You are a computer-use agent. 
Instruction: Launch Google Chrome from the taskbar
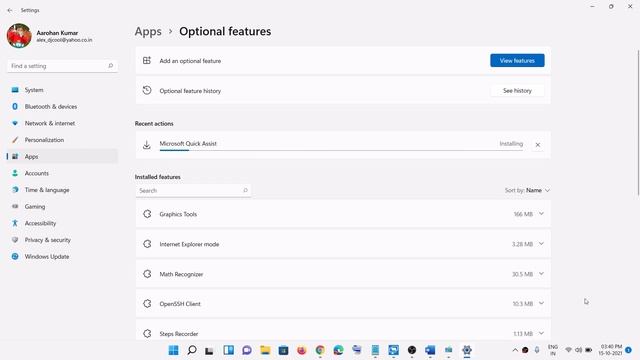[x=320, y=350]
